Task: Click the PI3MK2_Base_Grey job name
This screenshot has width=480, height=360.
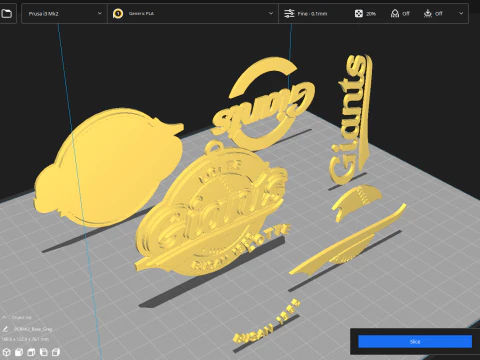Action: 33,329
